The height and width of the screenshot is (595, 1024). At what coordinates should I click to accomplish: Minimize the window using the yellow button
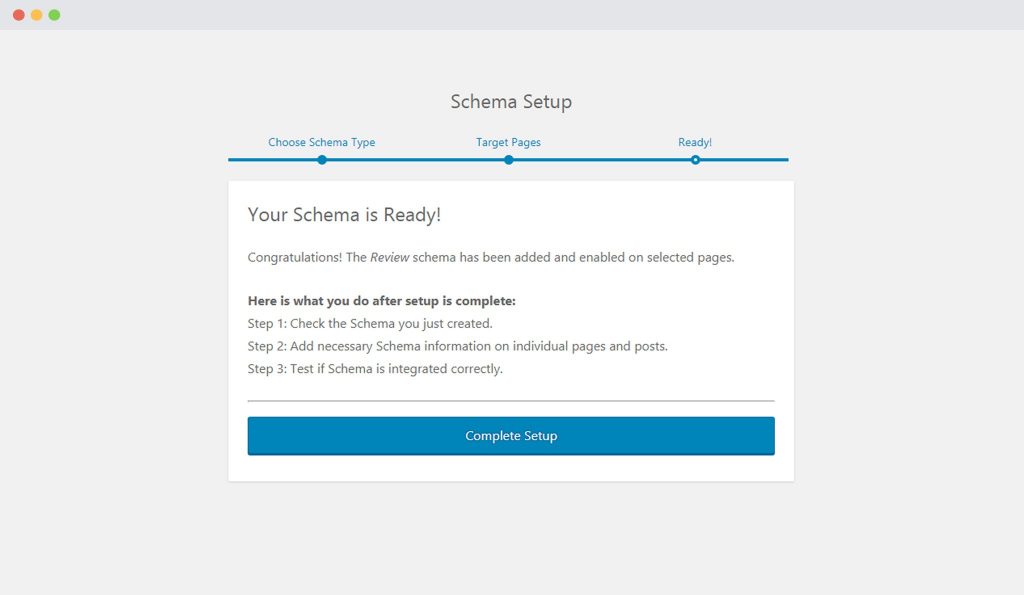click(37, 15)
